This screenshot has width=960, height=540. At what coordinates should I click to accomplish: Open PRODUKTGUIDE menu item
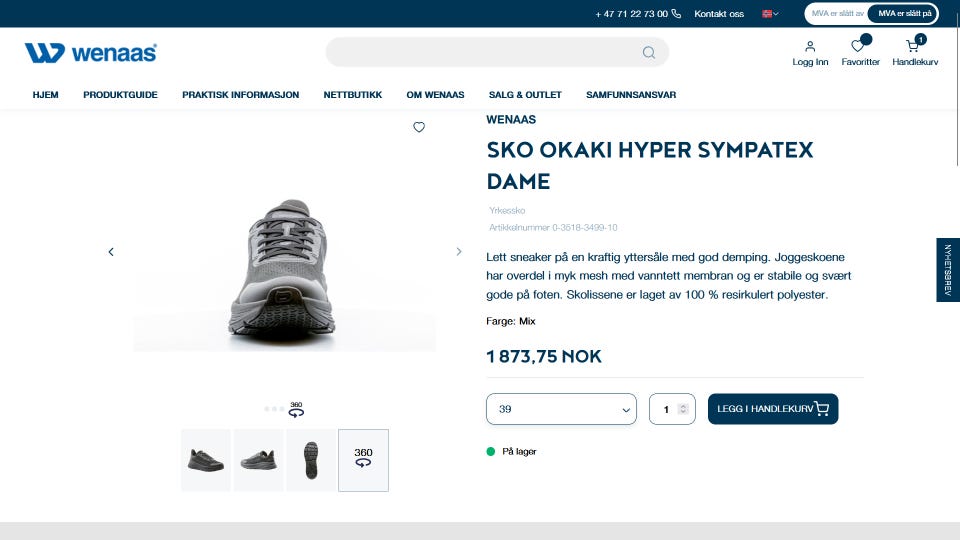[x=120, y=95]
